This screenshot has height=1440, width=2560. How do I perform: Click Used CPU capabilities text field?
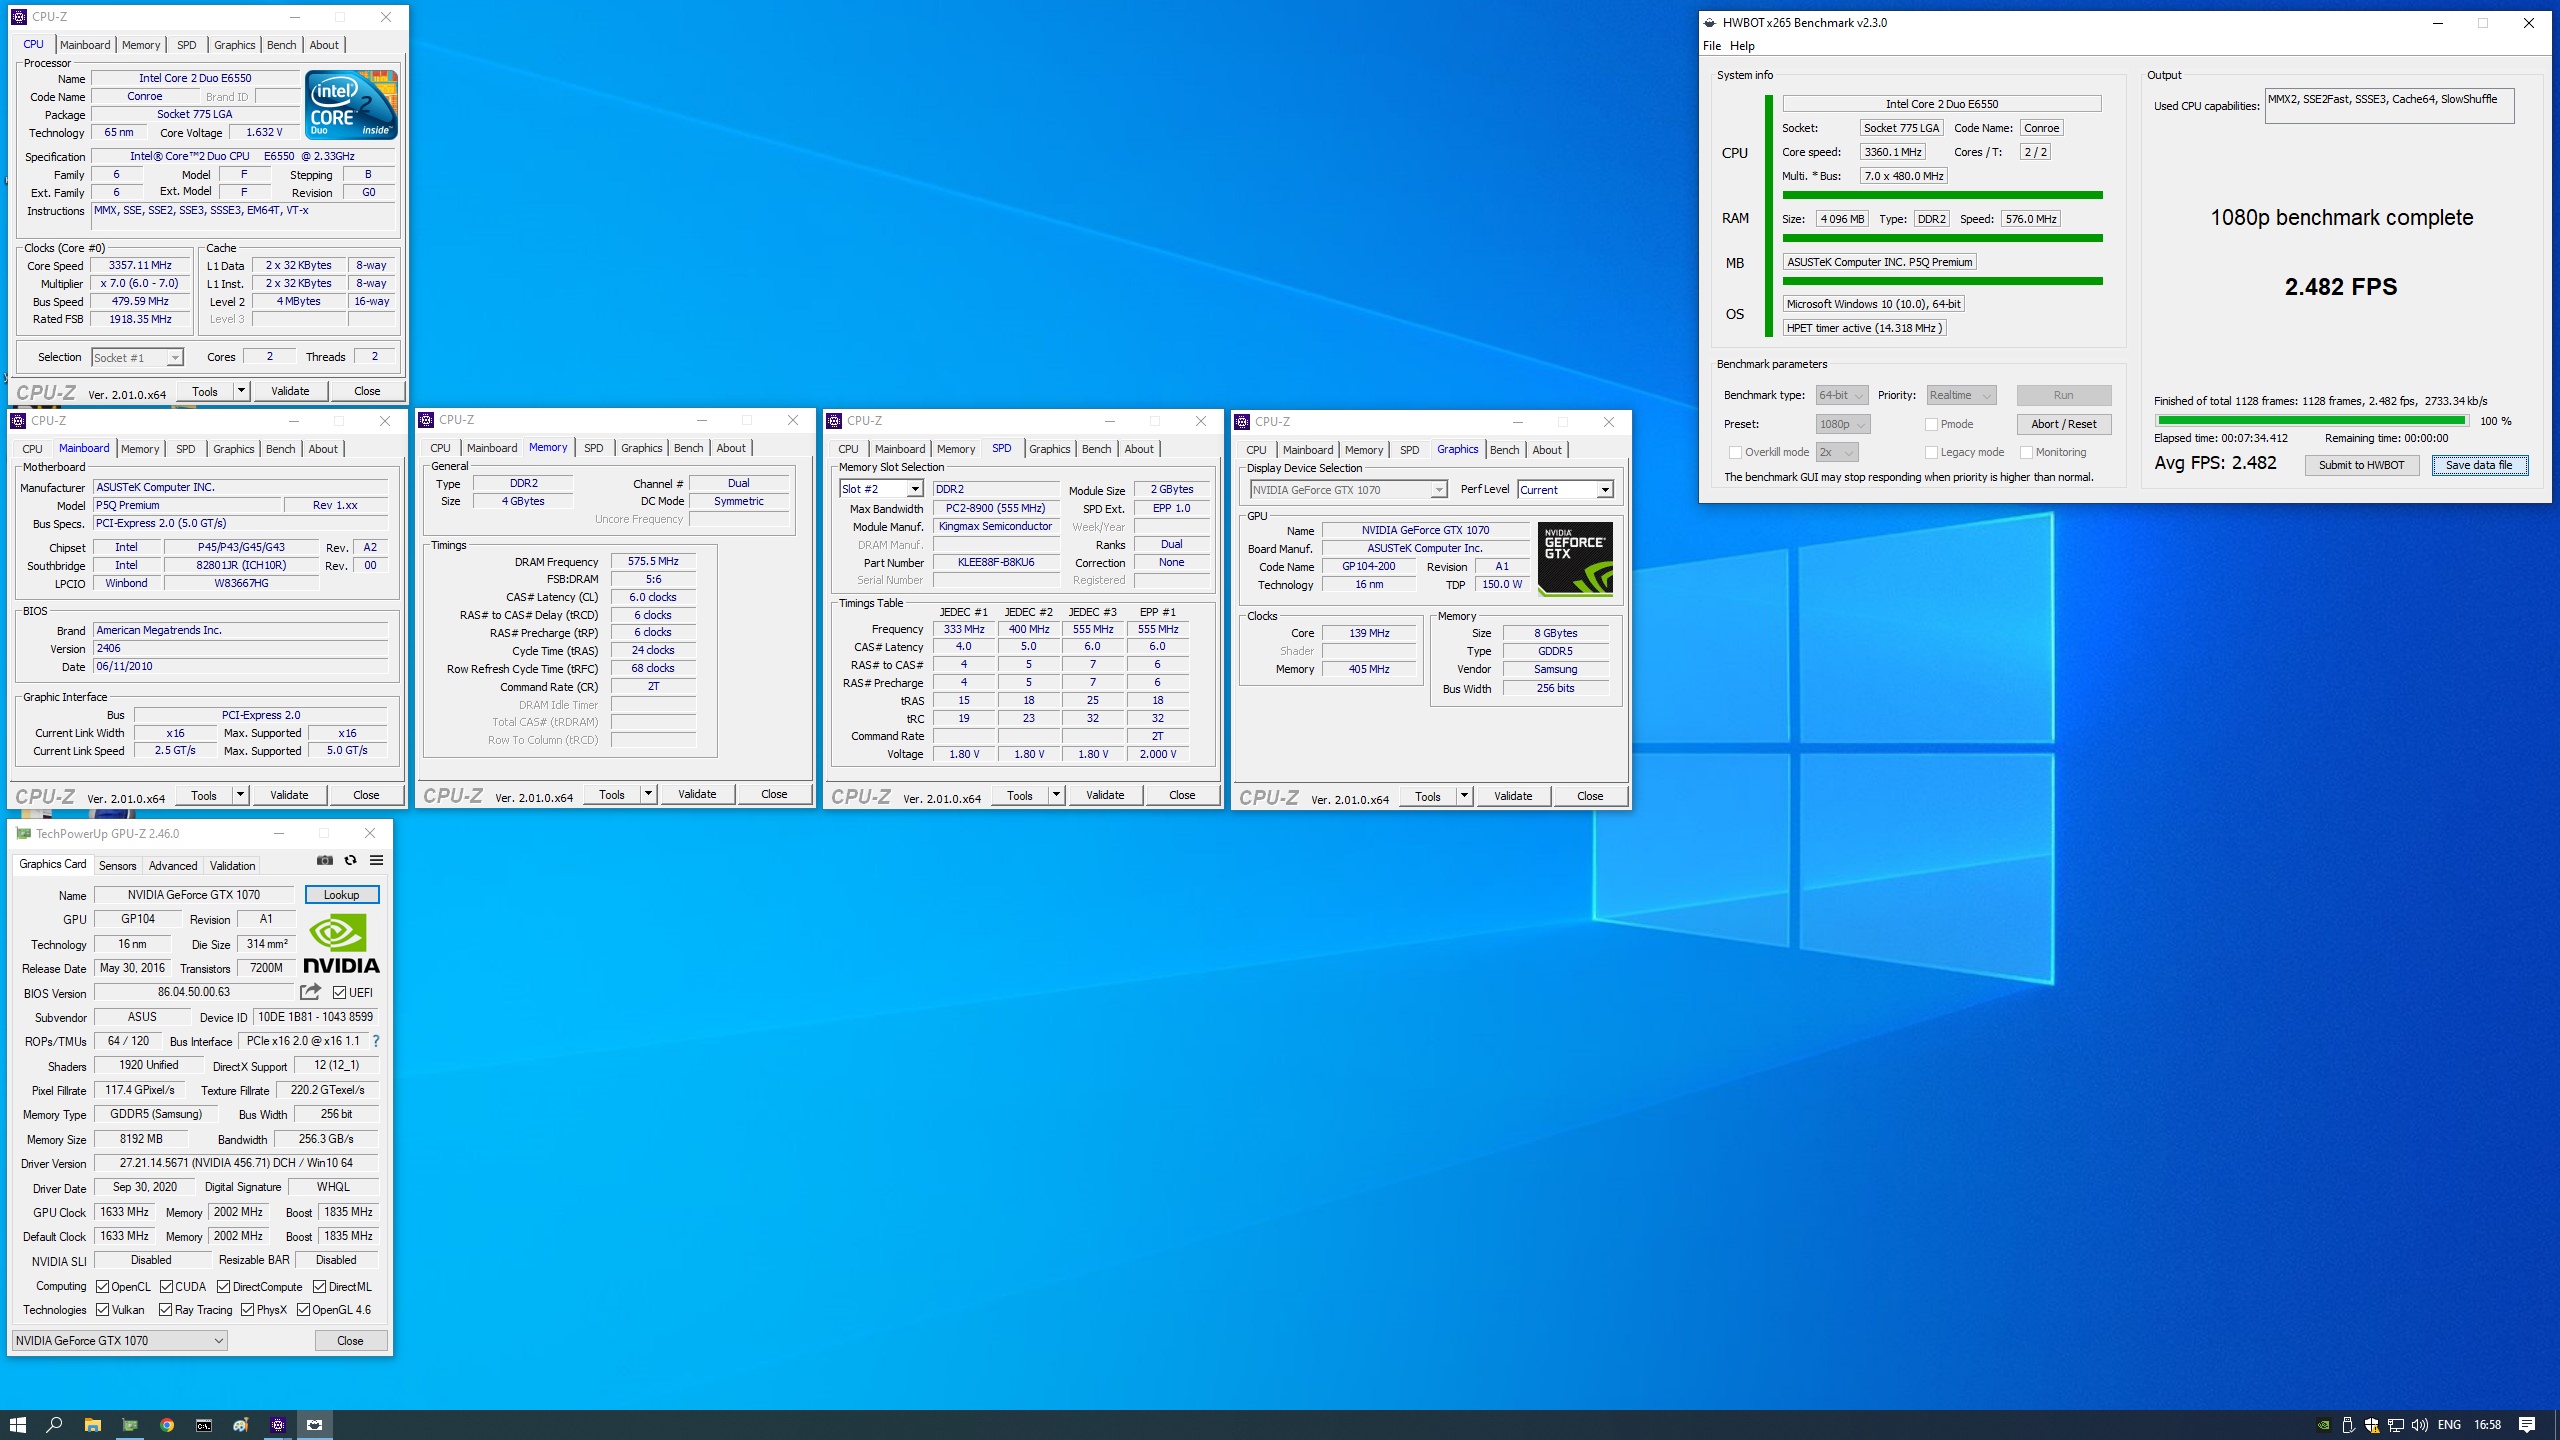[2389, 106]
